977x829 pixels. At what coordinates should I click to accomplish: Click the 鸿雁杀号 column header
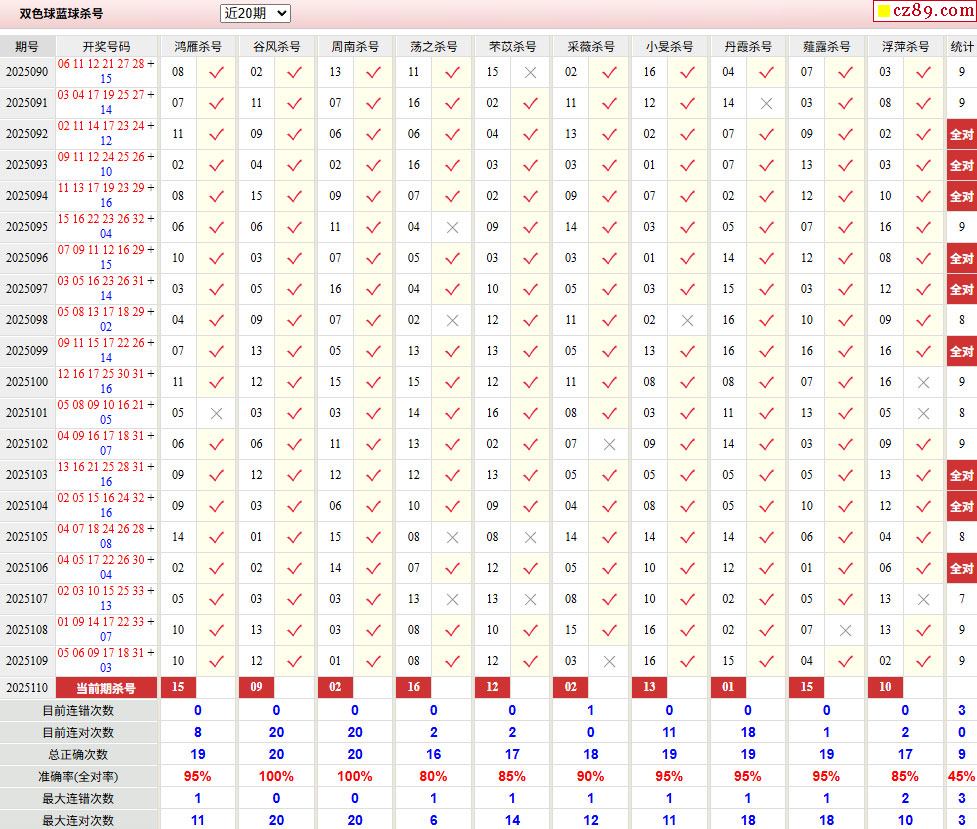coord(198,47)
